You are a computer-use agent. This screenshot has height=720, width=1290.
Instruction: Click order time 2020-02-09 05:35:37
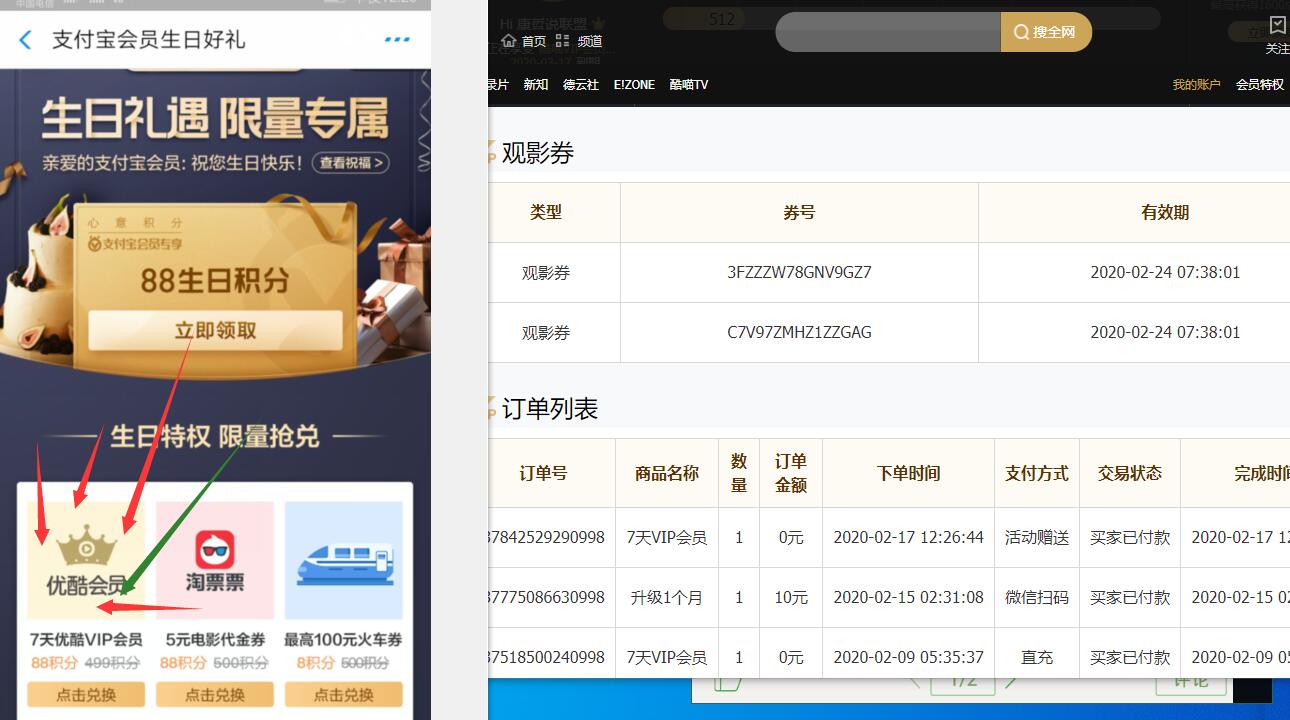click(908, 657)
